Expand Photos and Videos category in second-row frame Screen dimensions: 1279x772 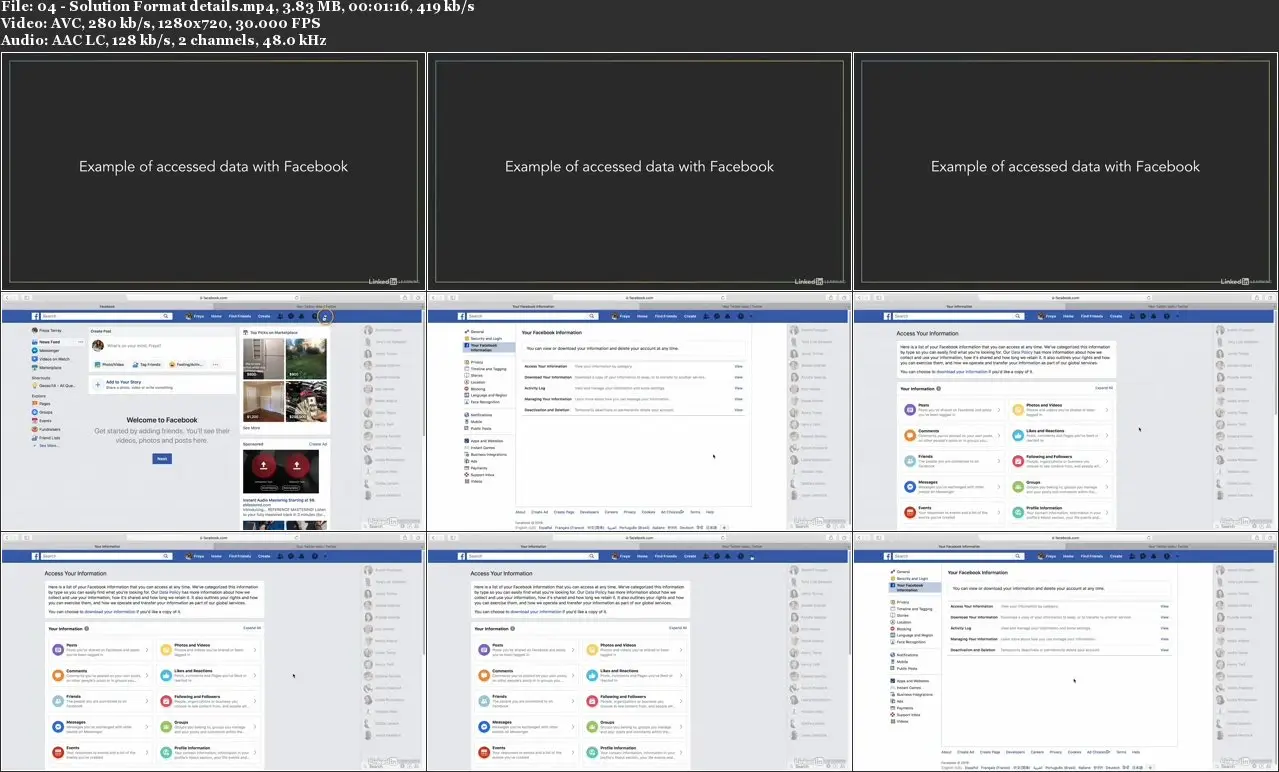pos(1061,410)
